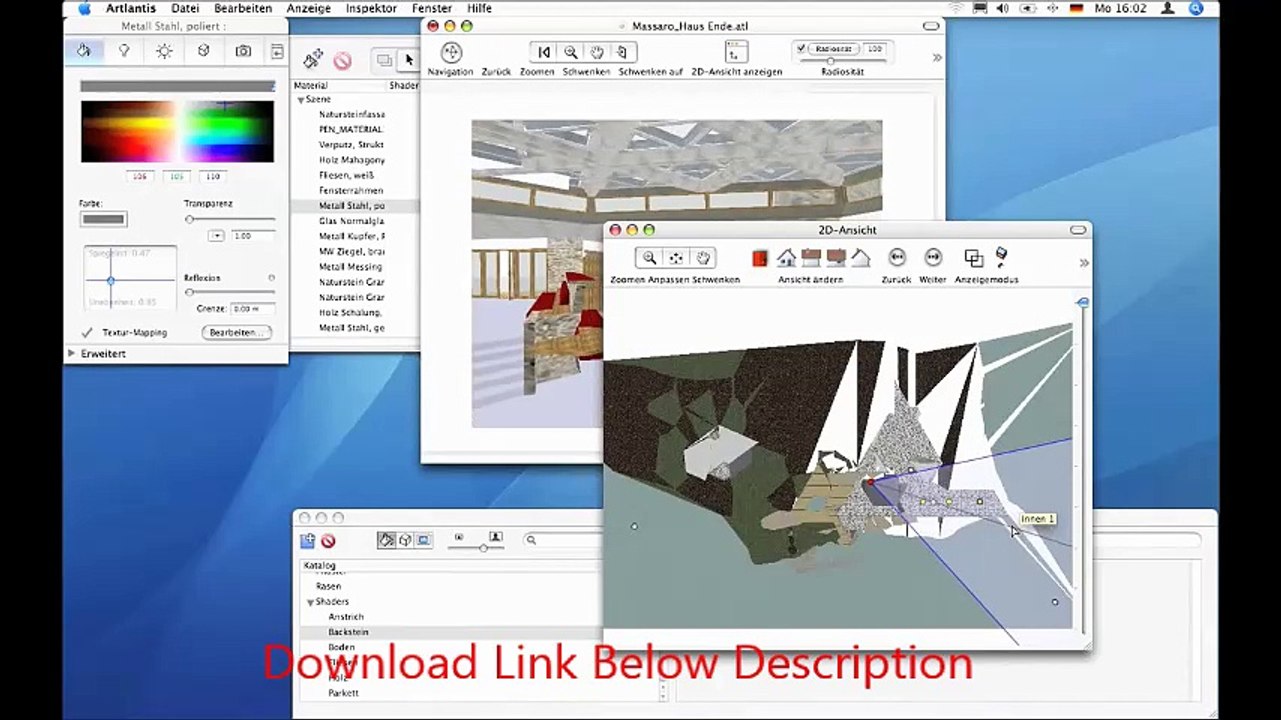Open the Datei menu
Image resolution: width=1281 pixels, height=720 pixels.
[x=185, y=8]
